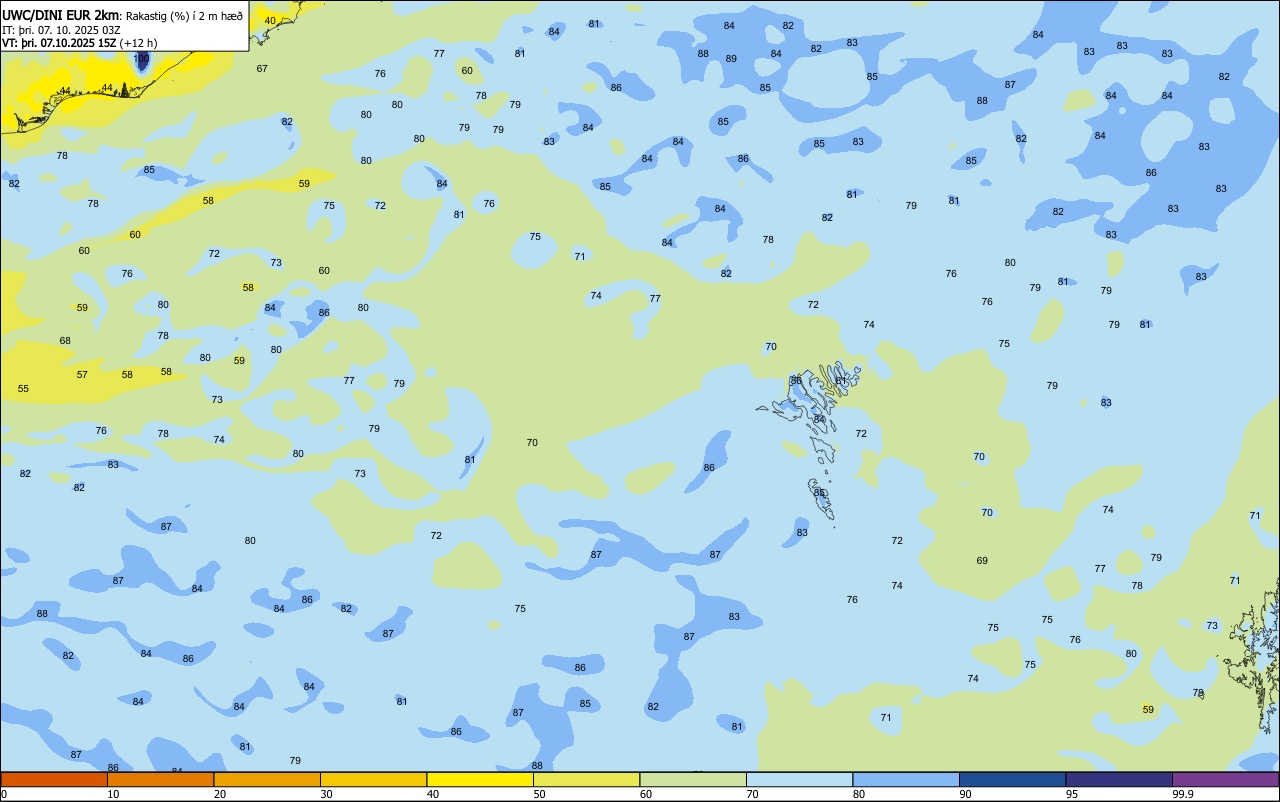Click the '99.9' legend label

pos(1183,794)
